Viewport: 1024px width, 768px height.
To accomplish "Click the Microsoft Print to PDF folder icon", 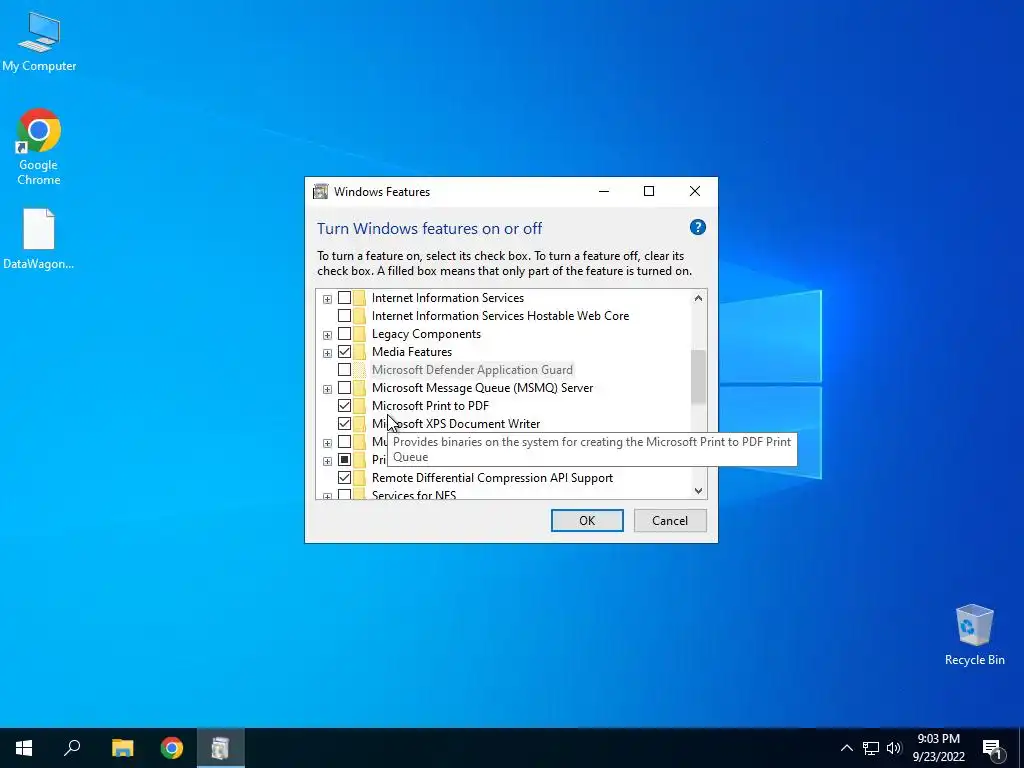I will [x=360, y=406].
